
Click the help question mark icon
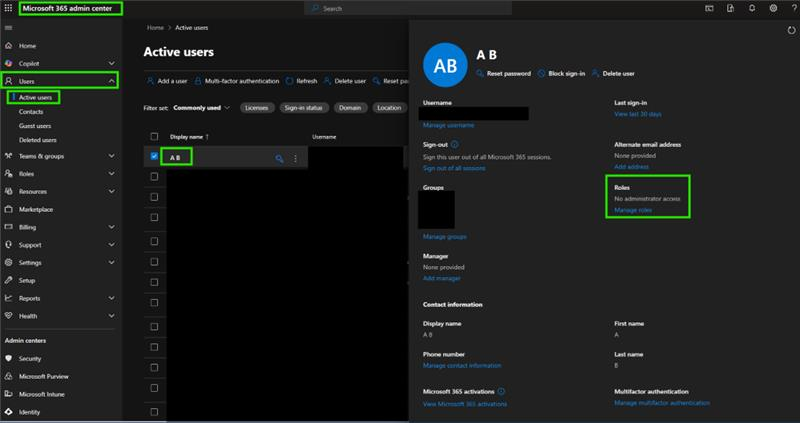(x=795, y=8)
